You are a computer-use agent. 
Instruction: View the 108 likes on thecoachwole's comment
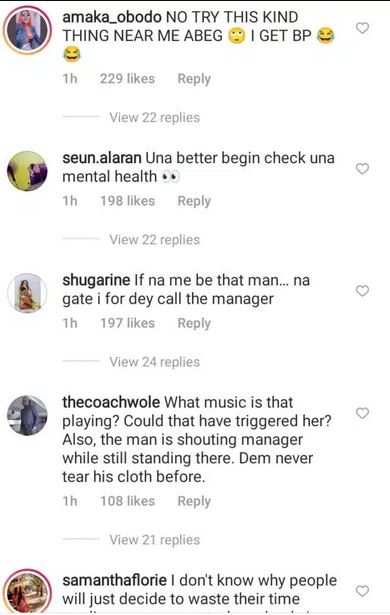click(128, 501)
